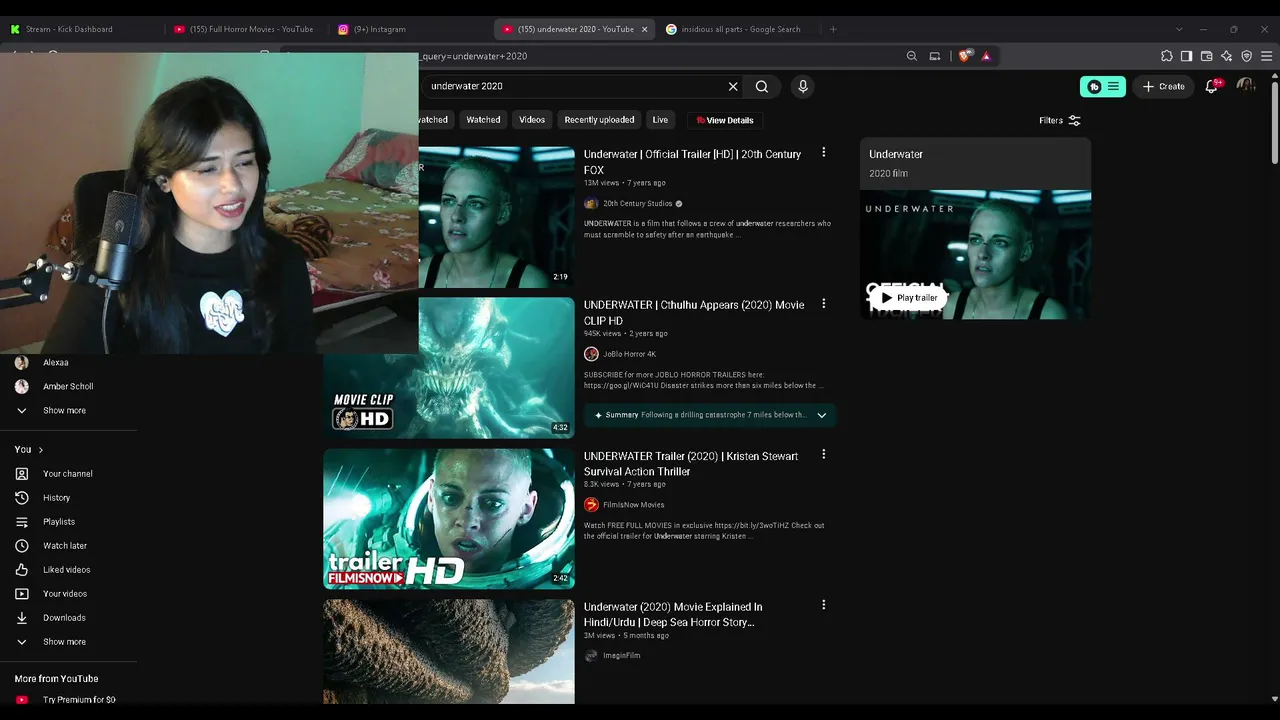The image size is (1280, 720).
Task: Select the Live filter chip
Action: click(660, 120)
